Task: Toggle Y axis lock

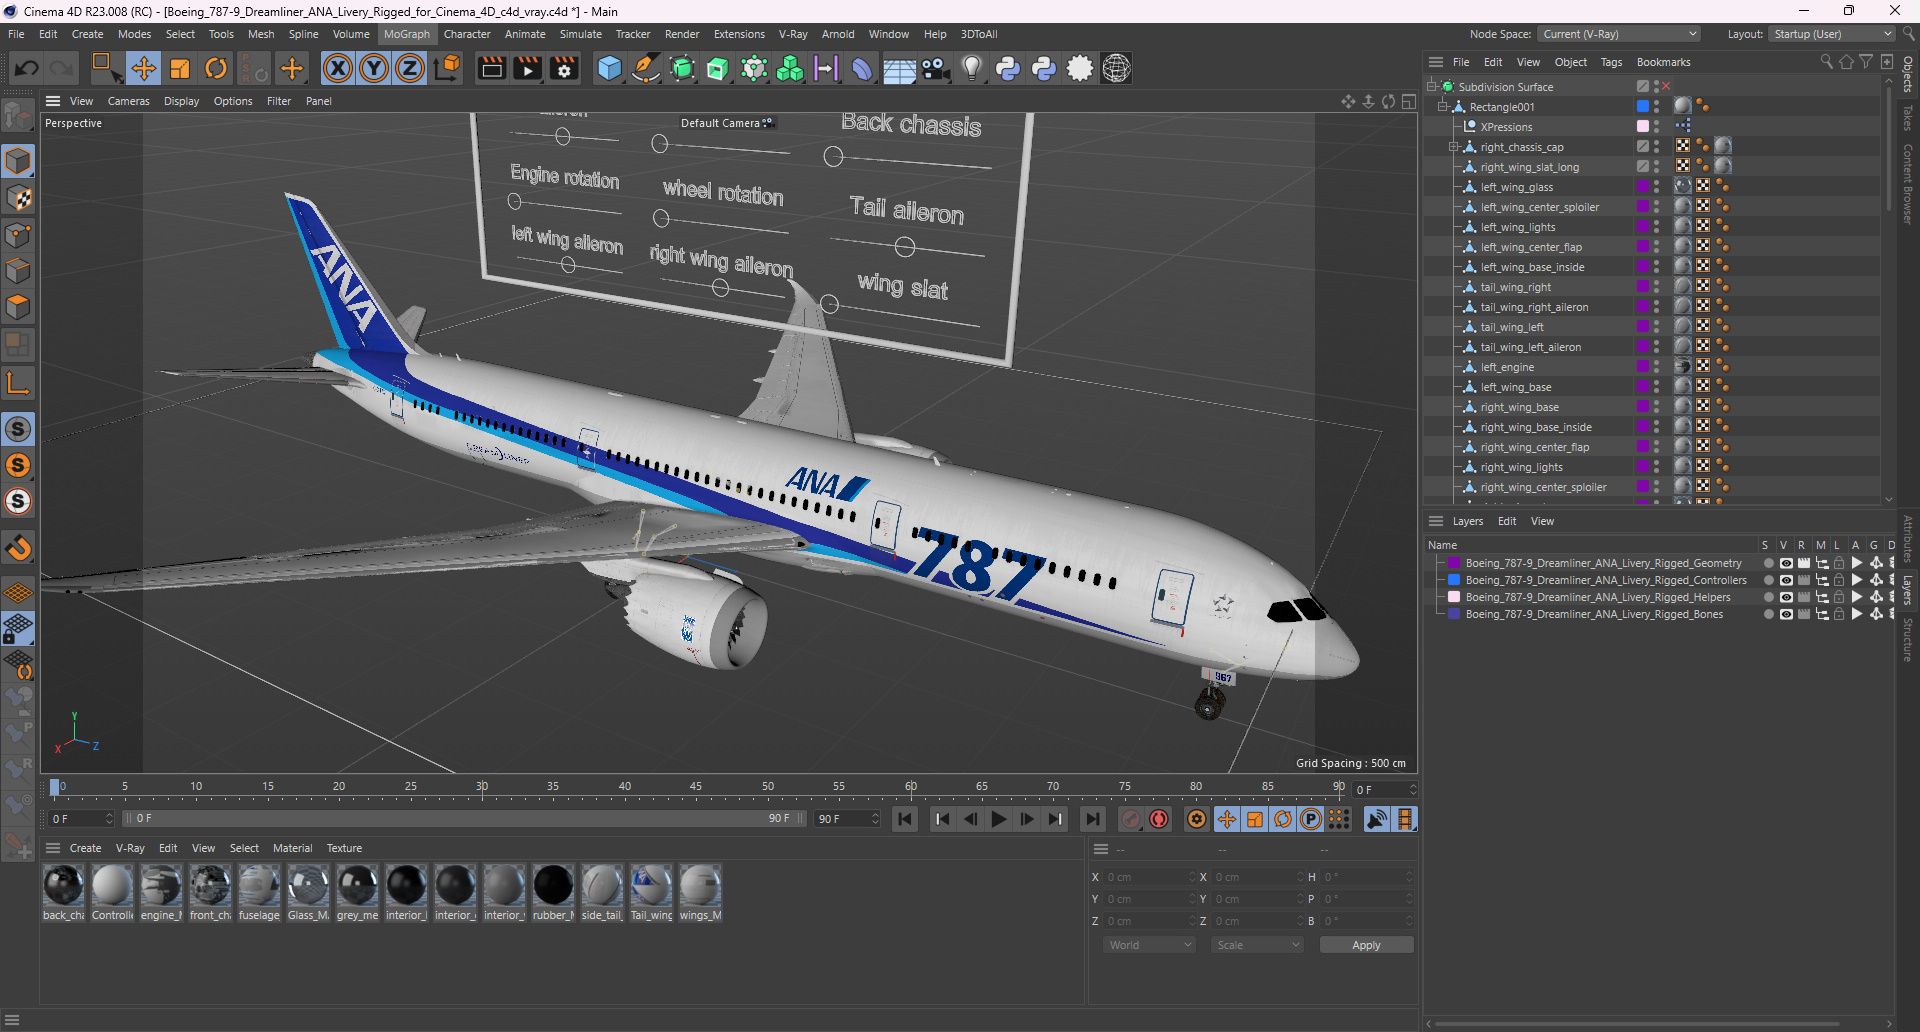Action: tap(374, 68)
